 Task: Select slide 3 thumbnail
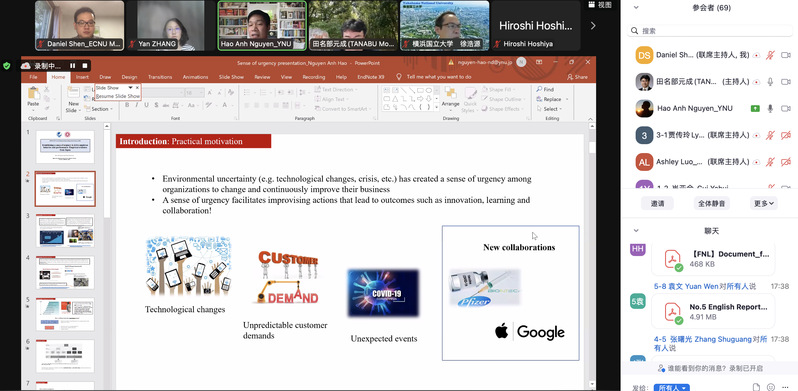click(65, 231)
